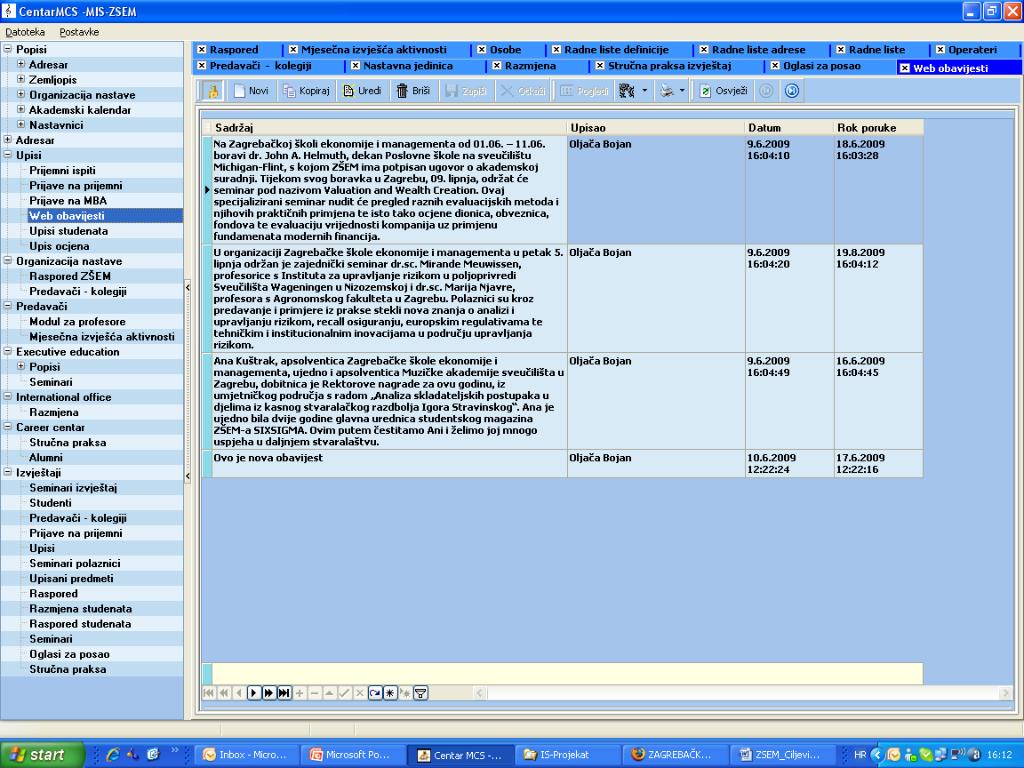Screen dimensions: 1024x768
Task: Collapse the Upisi tree node
Action: (8, 155)
